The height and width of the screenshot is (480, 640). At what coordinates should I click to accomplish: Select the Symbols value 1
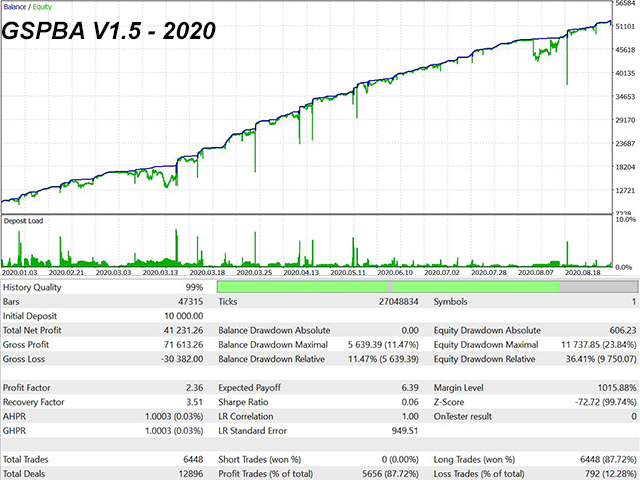634,302
